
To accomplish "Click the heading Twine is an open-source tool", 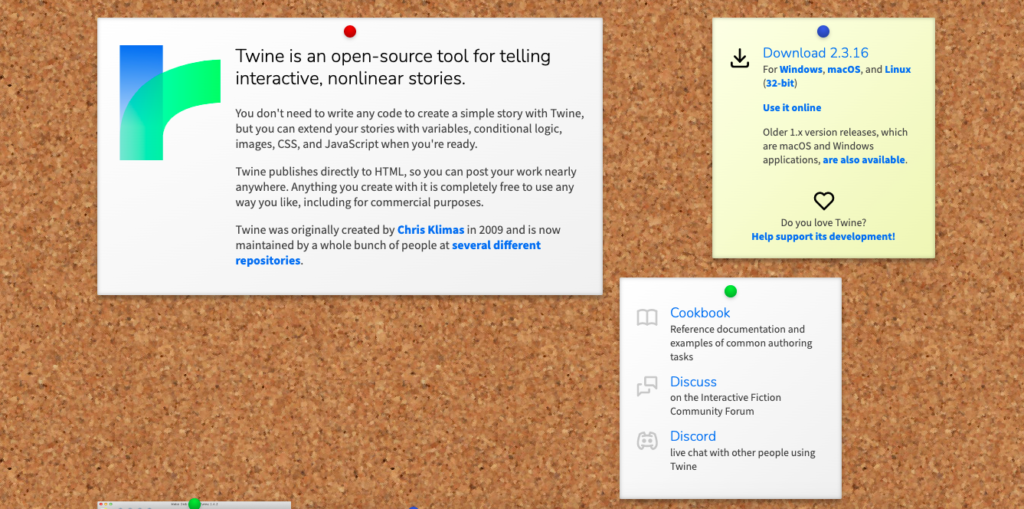I will coord(392,67).
